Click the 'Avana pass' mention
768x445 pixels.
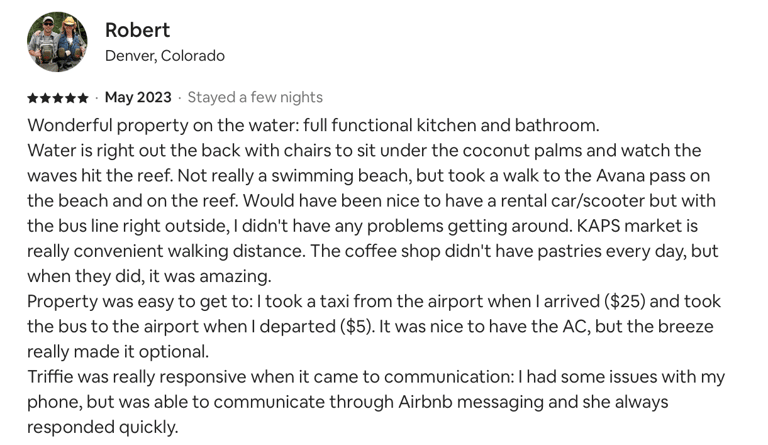click(x=640, y=176)
